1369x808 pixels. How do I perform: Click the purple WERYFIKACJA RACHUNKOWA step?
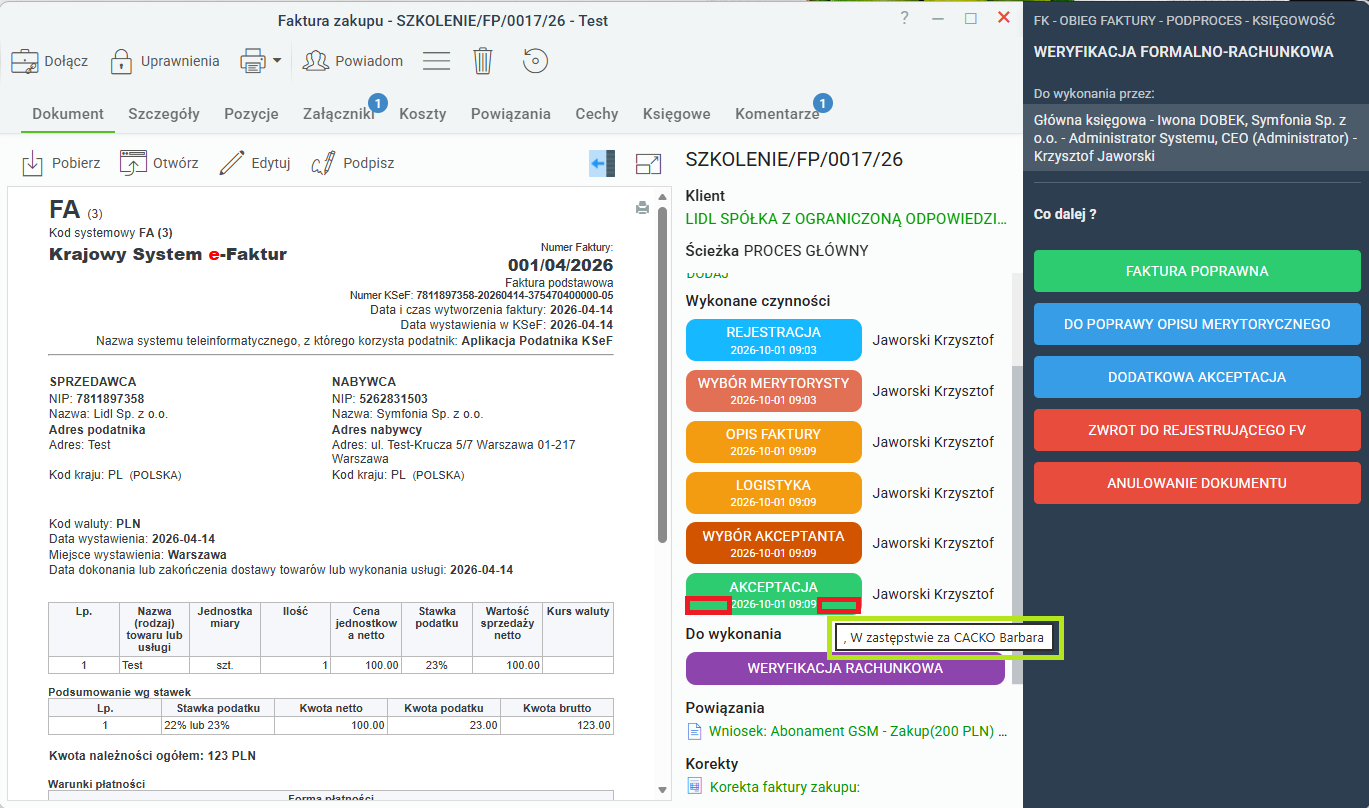845,668
